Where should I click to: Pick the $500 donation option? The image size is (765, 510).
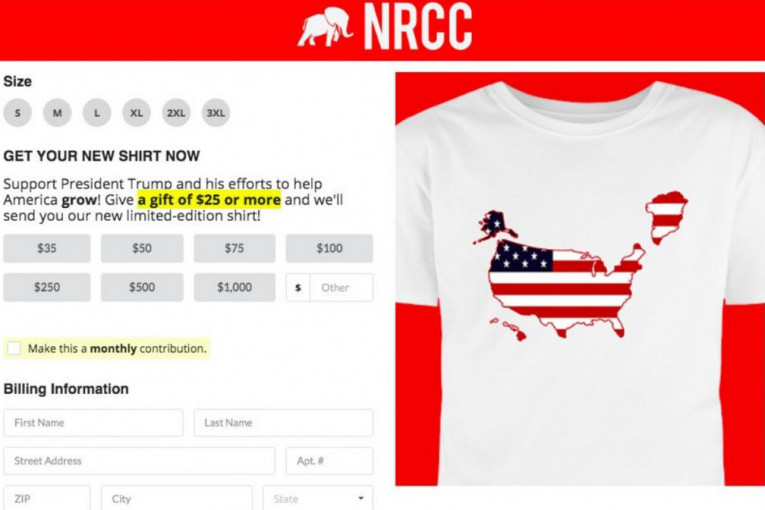(x=142, y=287)
